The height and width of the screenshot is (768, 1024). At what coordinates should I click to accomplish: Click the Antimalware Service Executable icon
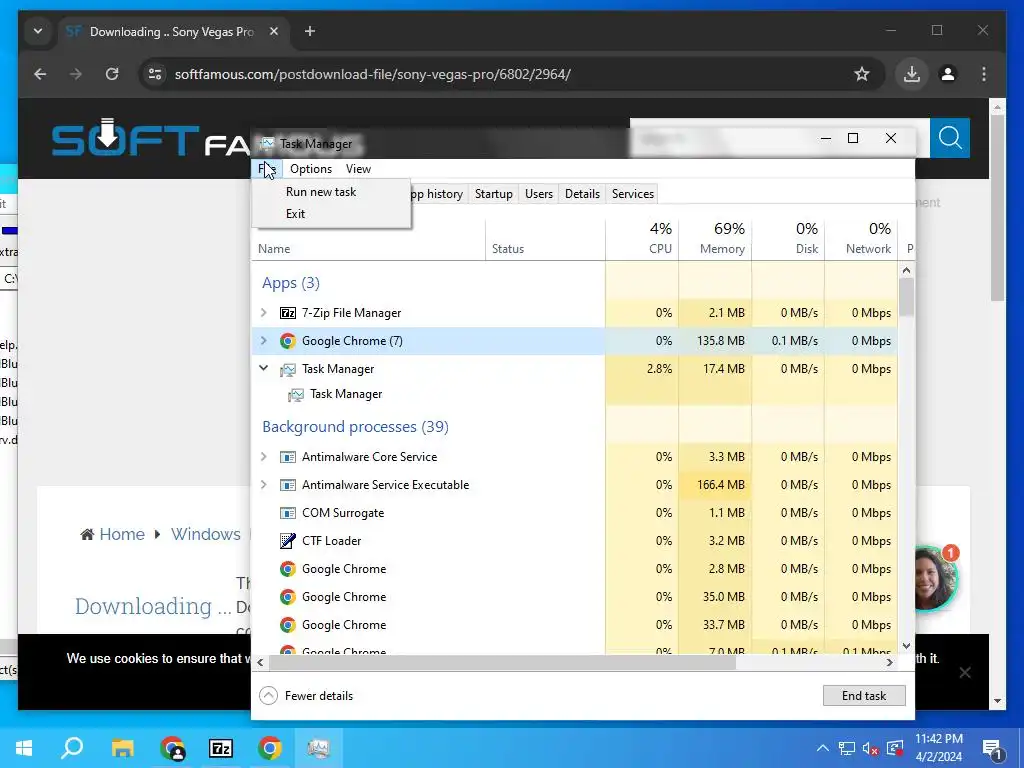point(287,485)
